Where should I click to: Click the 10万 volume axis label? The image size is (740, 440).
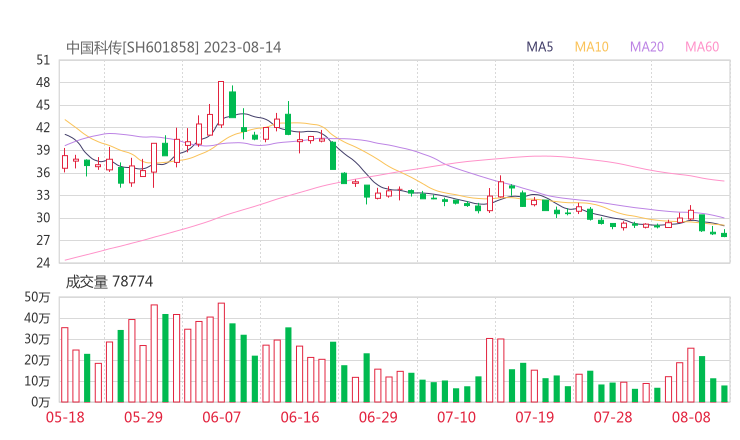pos(38,381)
